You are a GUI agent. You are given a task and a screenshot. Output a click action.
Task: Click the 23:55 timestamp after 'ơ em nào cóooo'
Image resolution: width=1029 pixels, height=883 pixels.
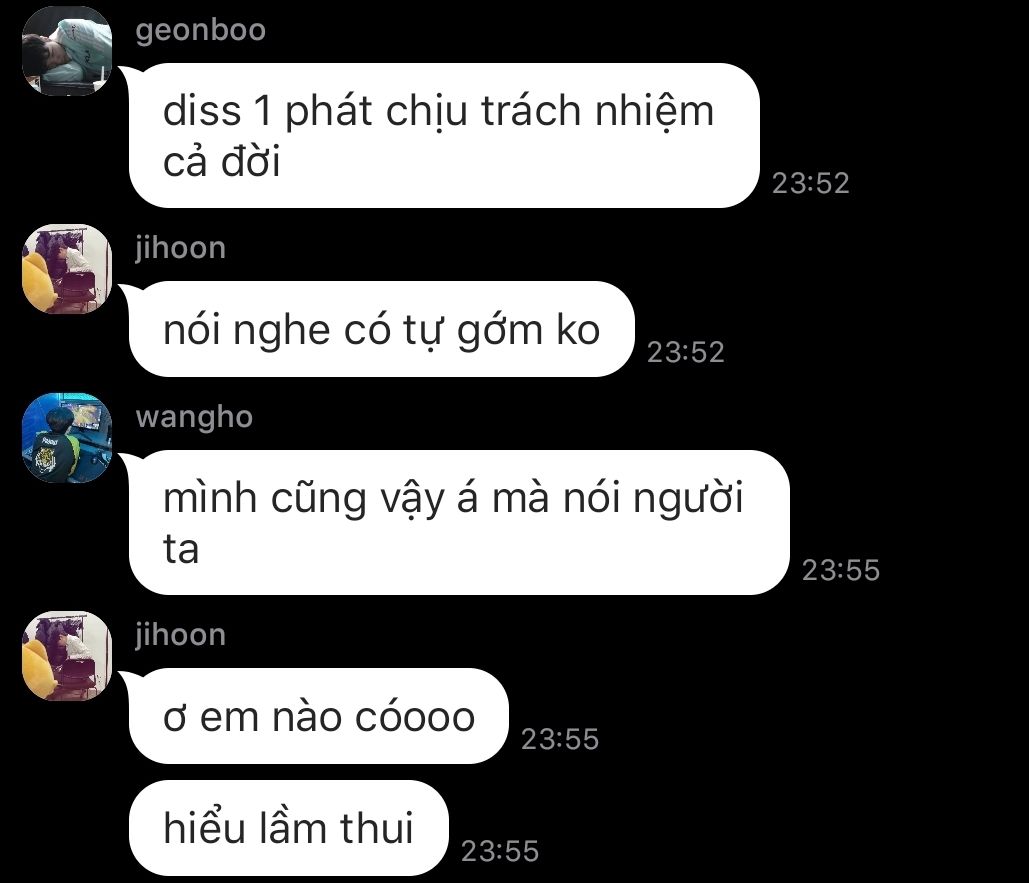tap(560, 739)
